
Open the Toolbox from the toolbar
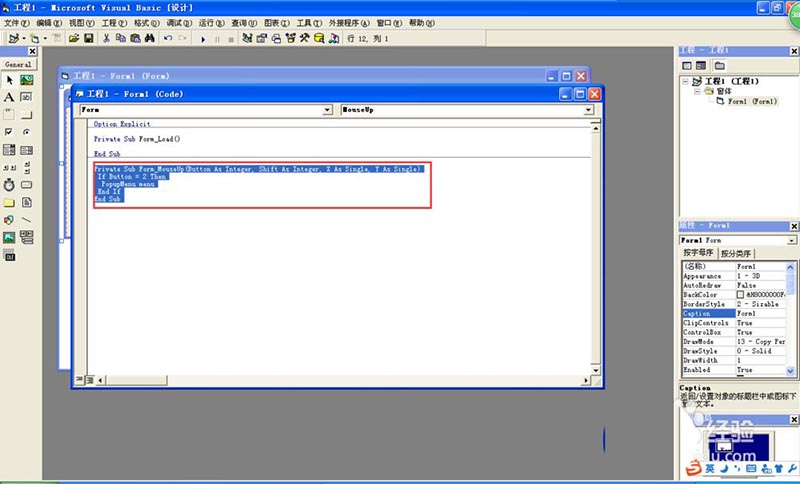coord(305,38)
